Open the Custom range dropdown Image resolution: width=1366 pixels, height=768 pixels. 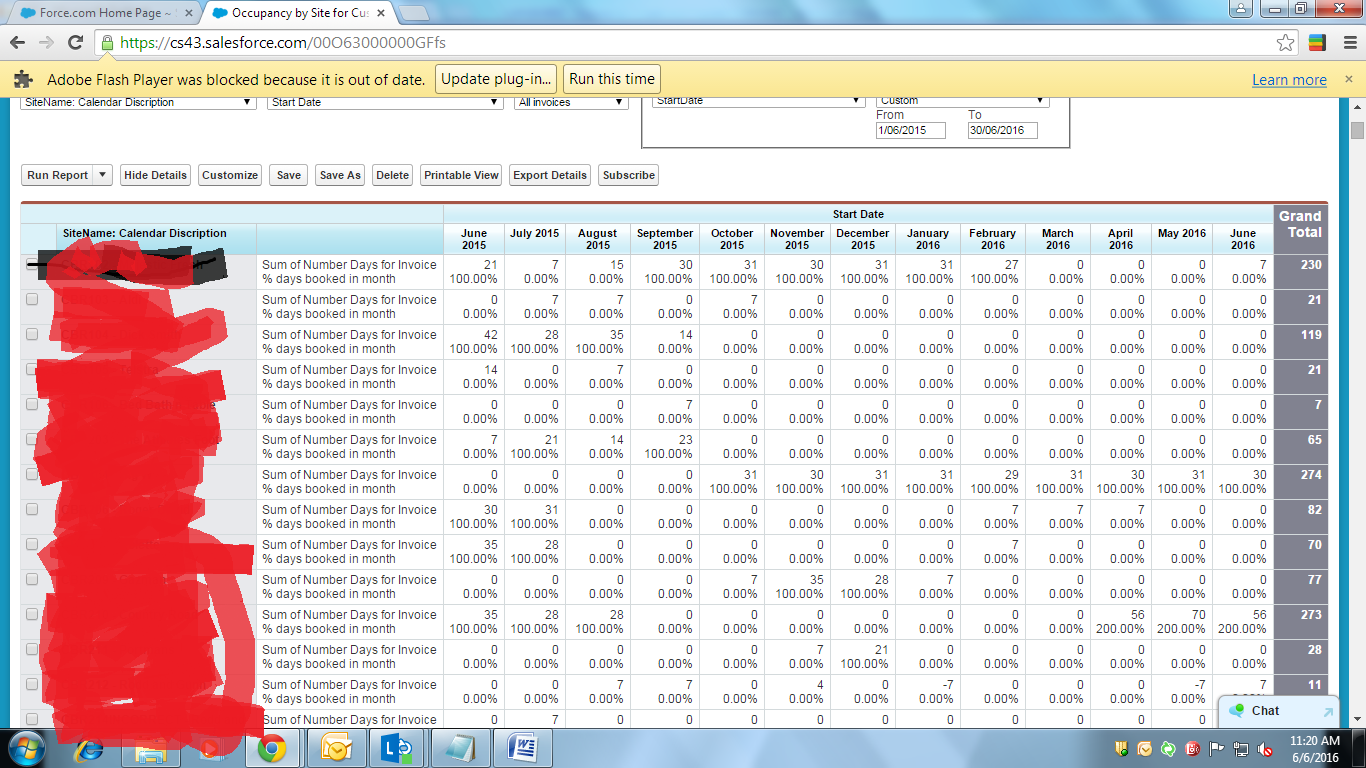point(962,100)
